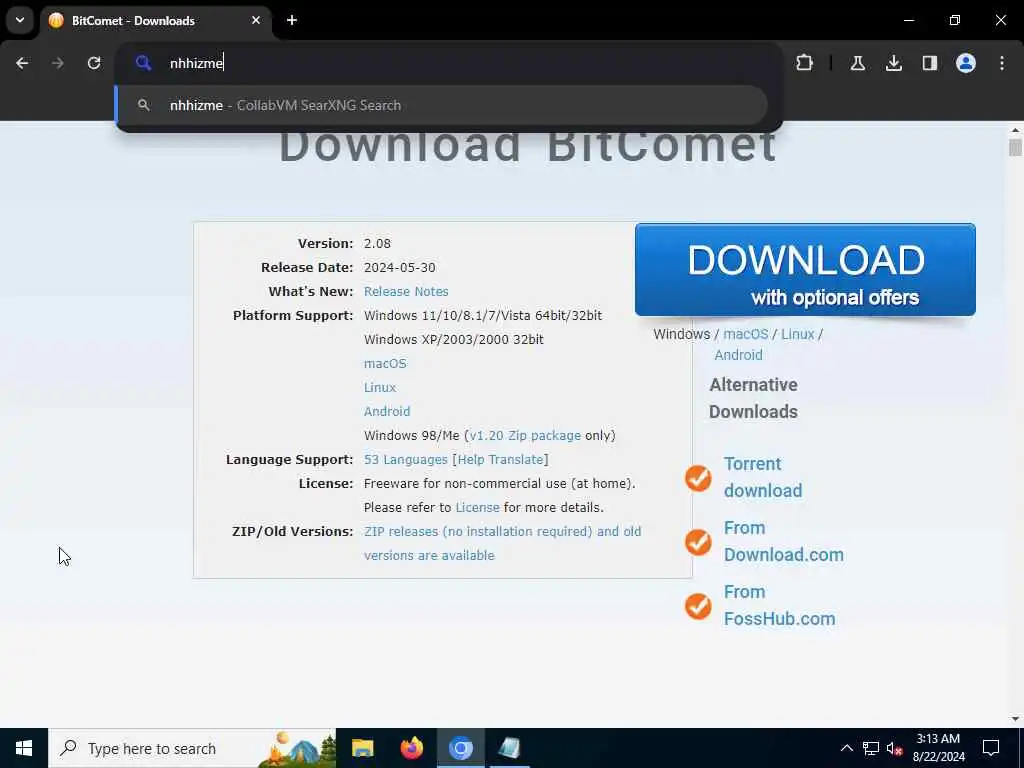This screenshot has width=1024, height=768.
Task: Open the Extensions puzzle icon
Action: click(805, 63)
